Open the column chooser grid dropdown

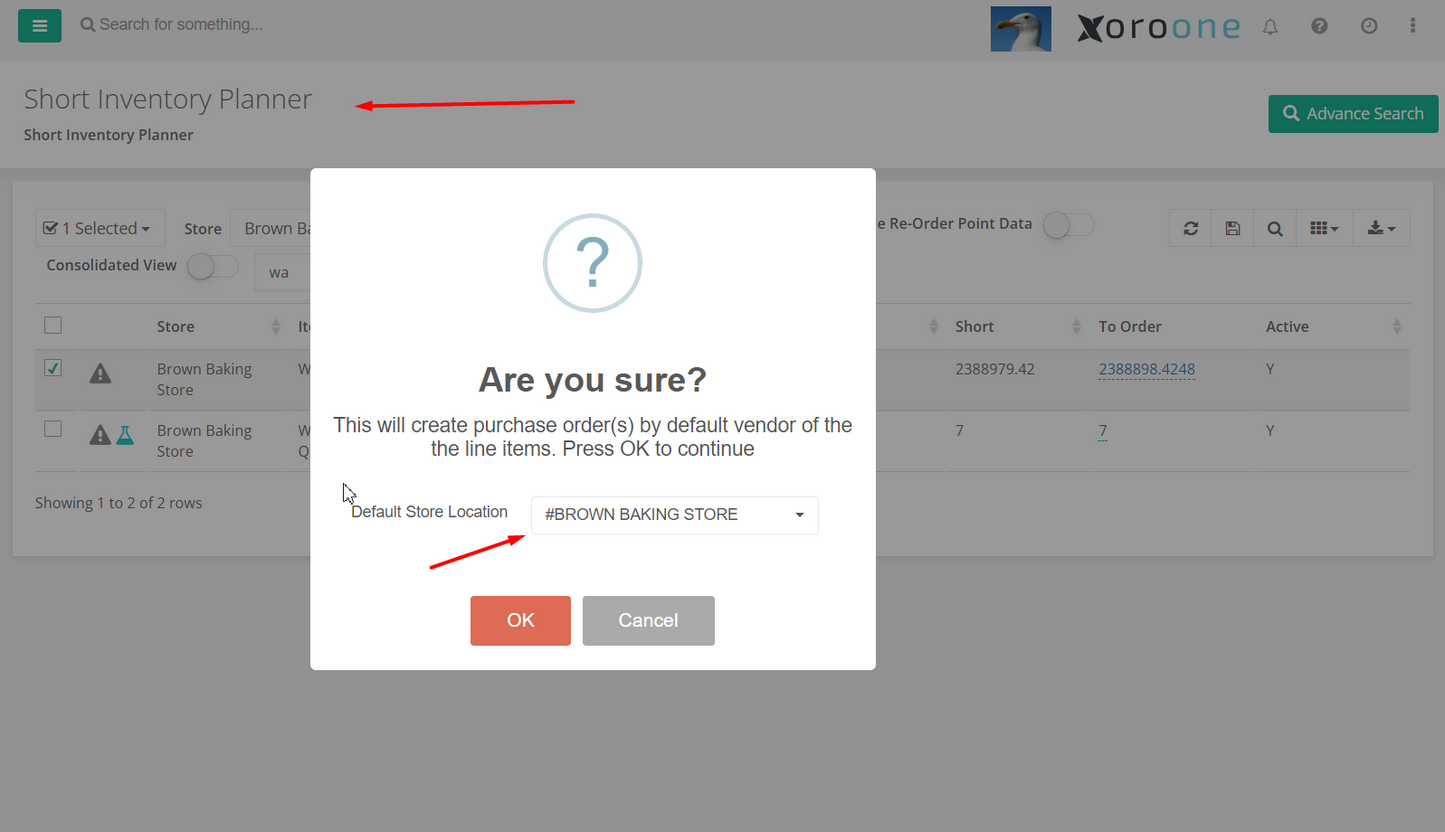(x=1324, y=228)
